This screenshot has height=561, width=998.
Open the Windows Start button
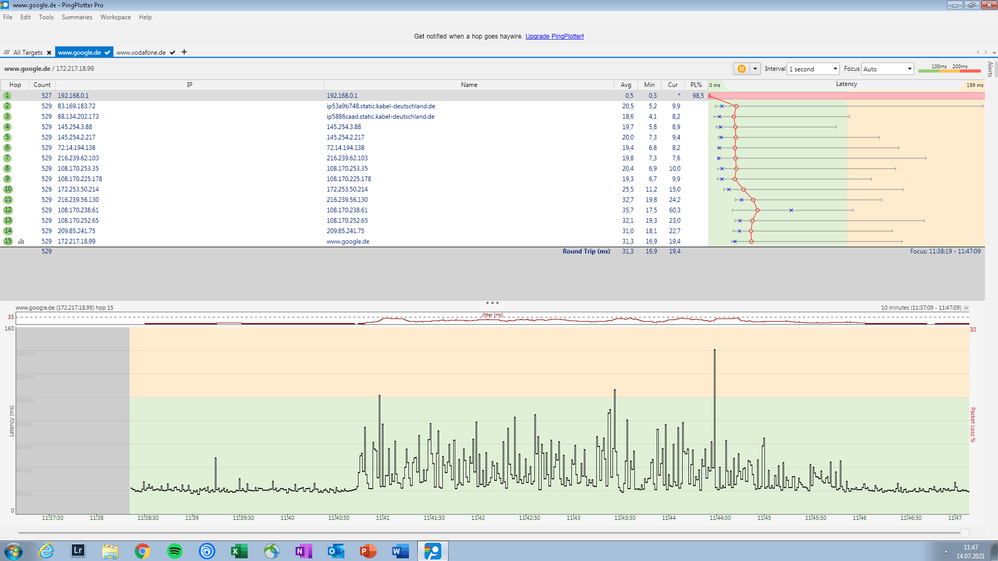(13, 551)
